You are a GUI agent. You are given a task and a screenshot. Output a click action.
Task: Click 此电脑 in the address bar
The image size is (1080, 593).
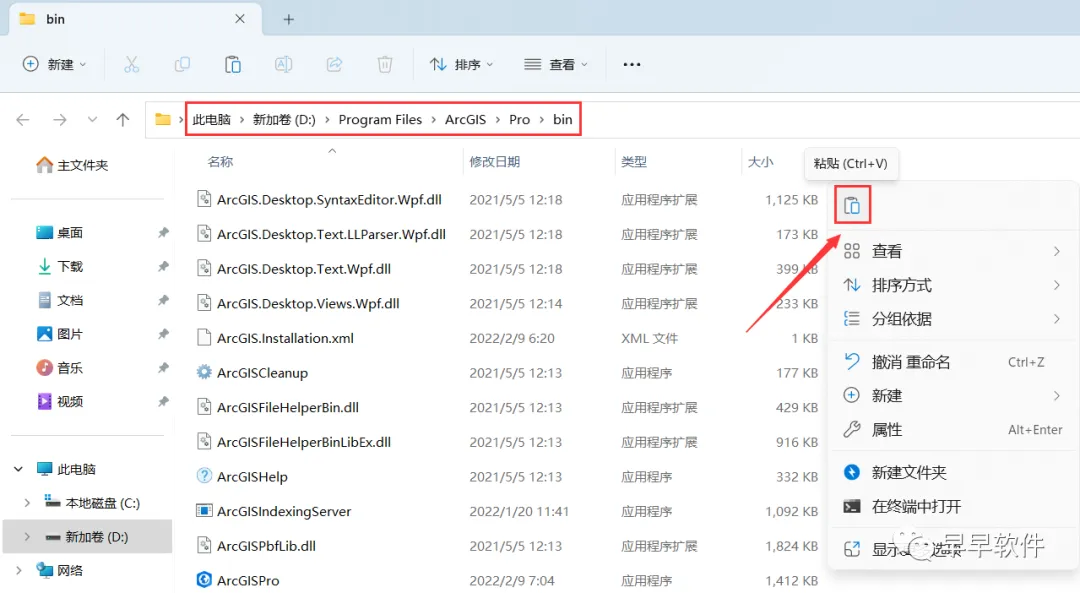211,120
